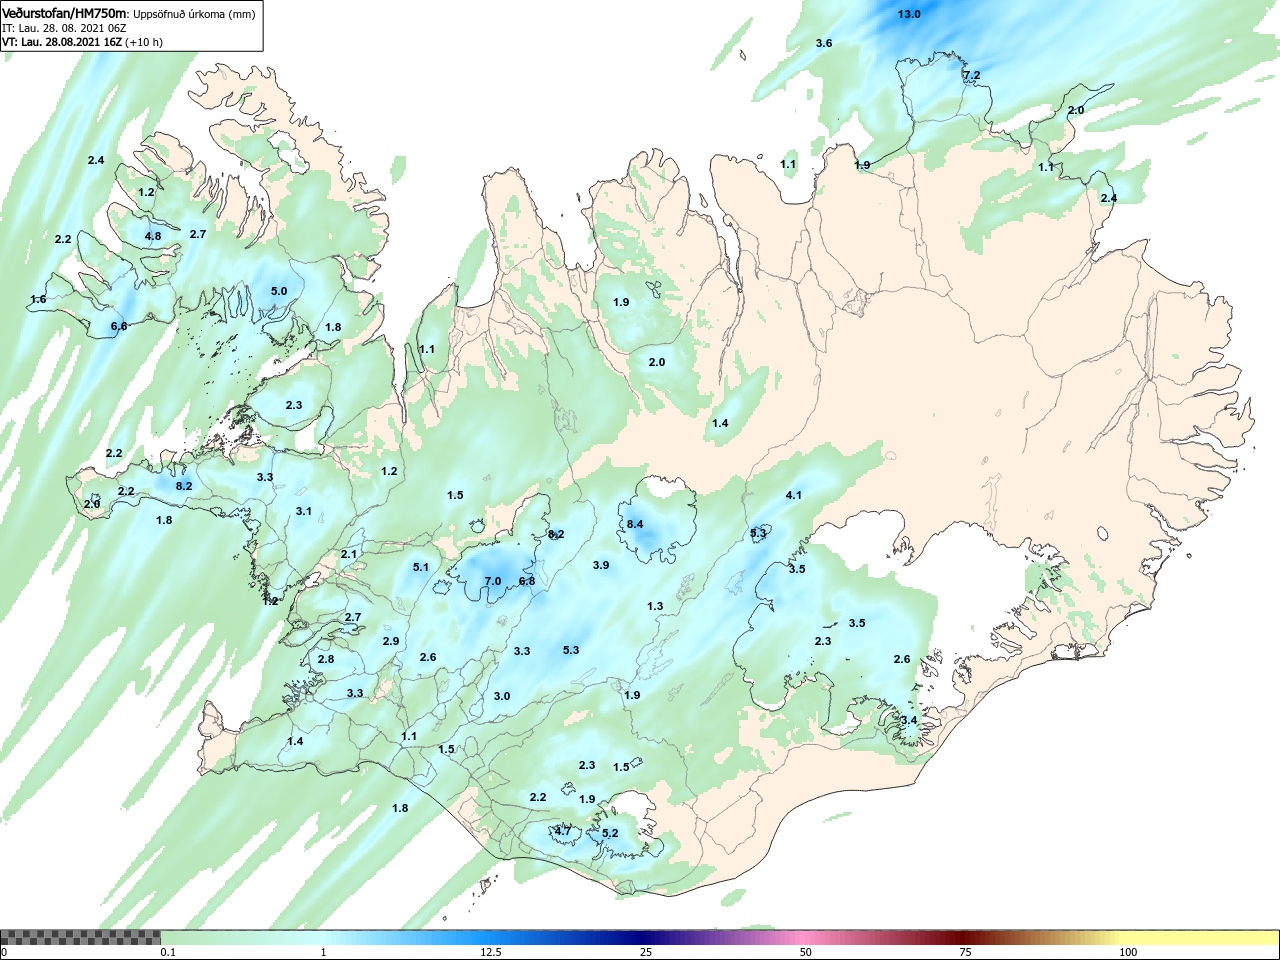Click the 7.0 precipitation value
This screenshot has height=960, width=1280.
click(x=493, y=582)
